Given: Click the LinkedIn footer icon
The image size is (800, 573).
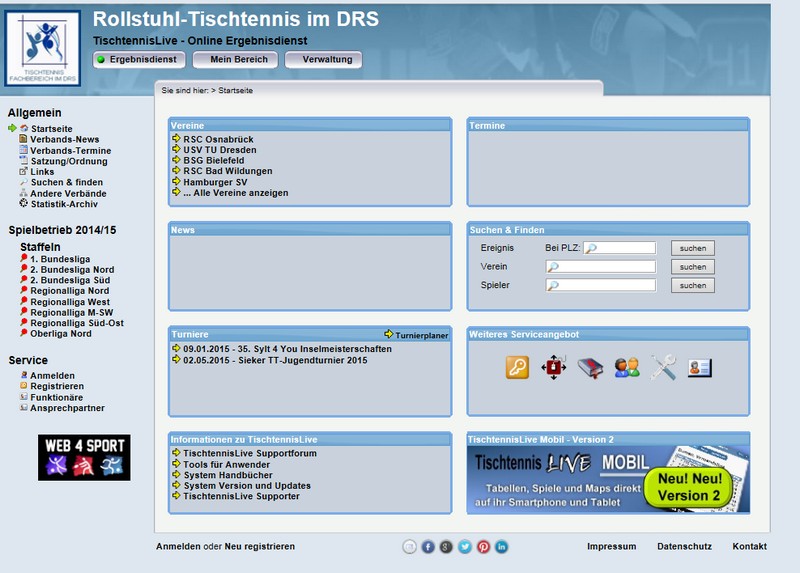Looking at the screenshot, I should [x=501, y=547].
